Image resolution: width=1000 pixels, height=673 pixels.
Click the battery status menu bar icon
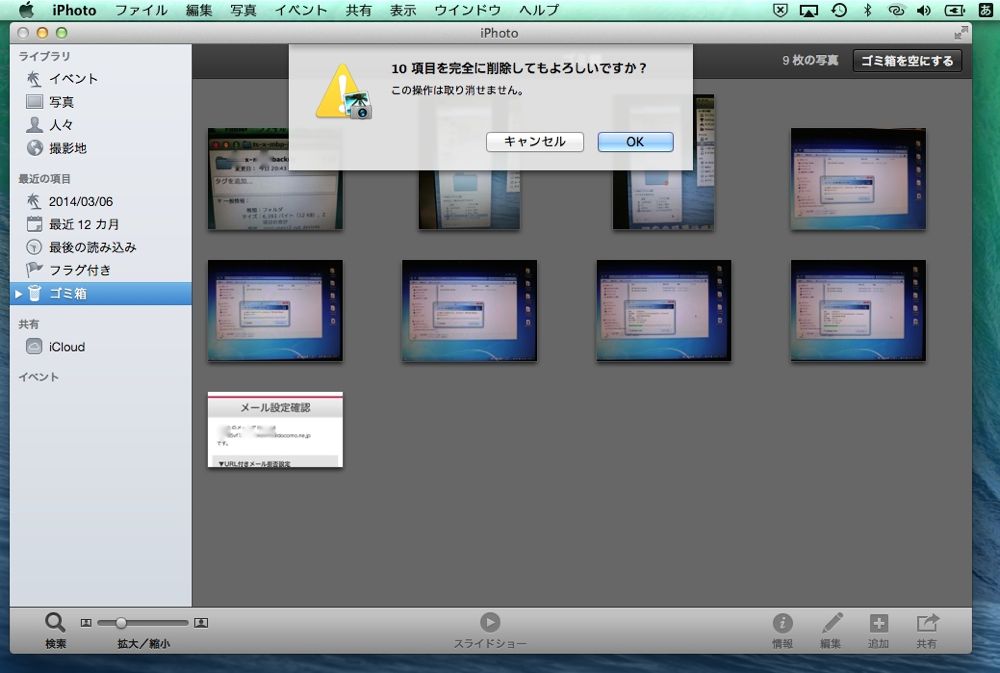click(x=955, y=10)
